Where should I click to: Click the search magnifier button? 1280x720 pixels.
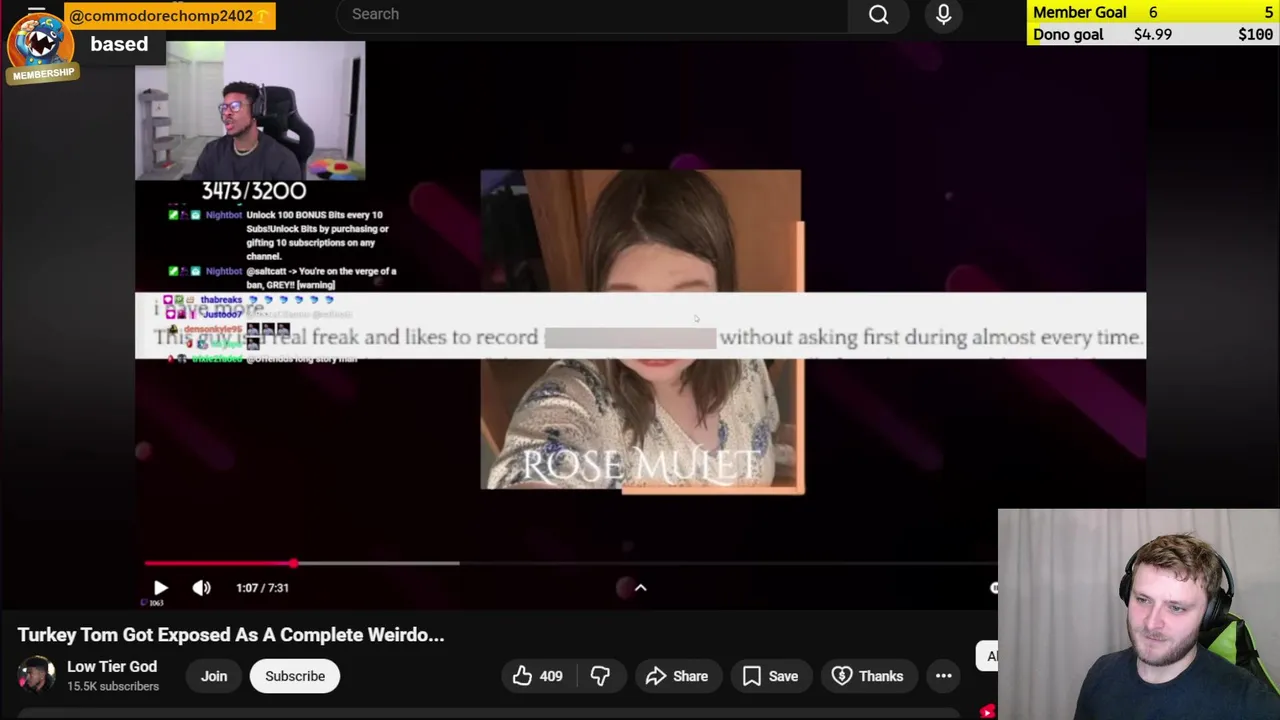(x=878, y=14)
